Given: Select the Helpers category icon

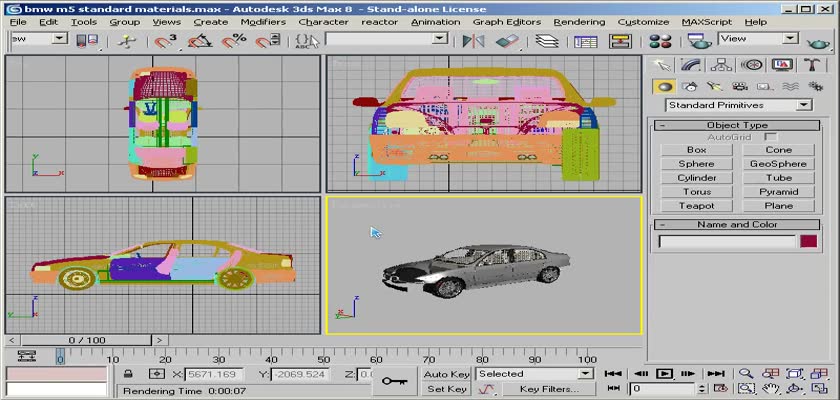Looking at the screenshot, I should pos(764,86).
